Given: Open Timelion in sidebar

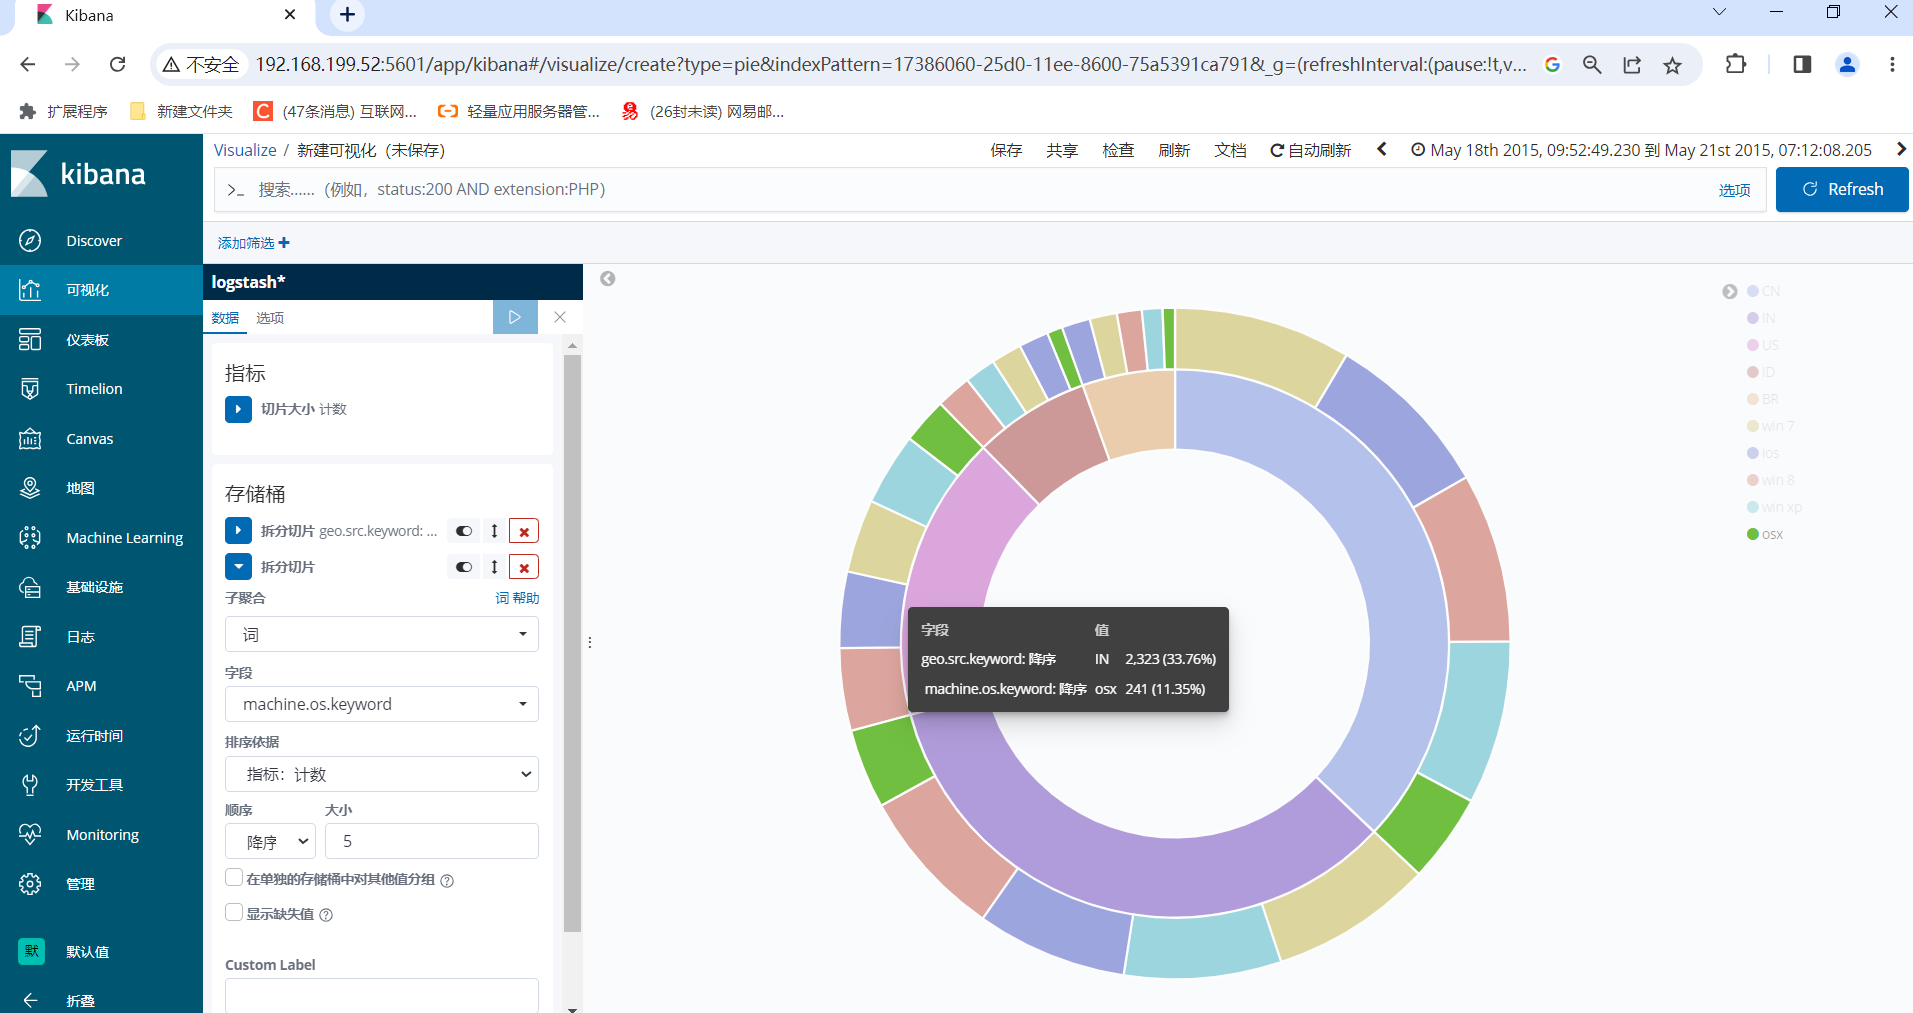Looking at the screenshot, I should [x=94, y=389].
